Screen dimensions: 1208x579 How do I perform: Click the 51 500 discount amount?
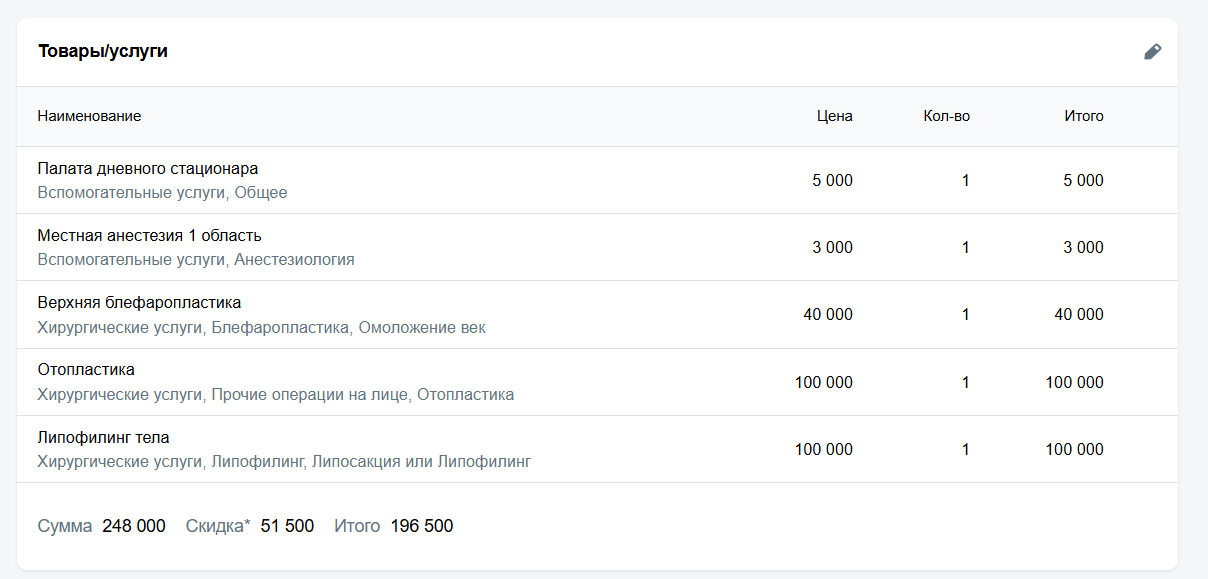(287, 526)
